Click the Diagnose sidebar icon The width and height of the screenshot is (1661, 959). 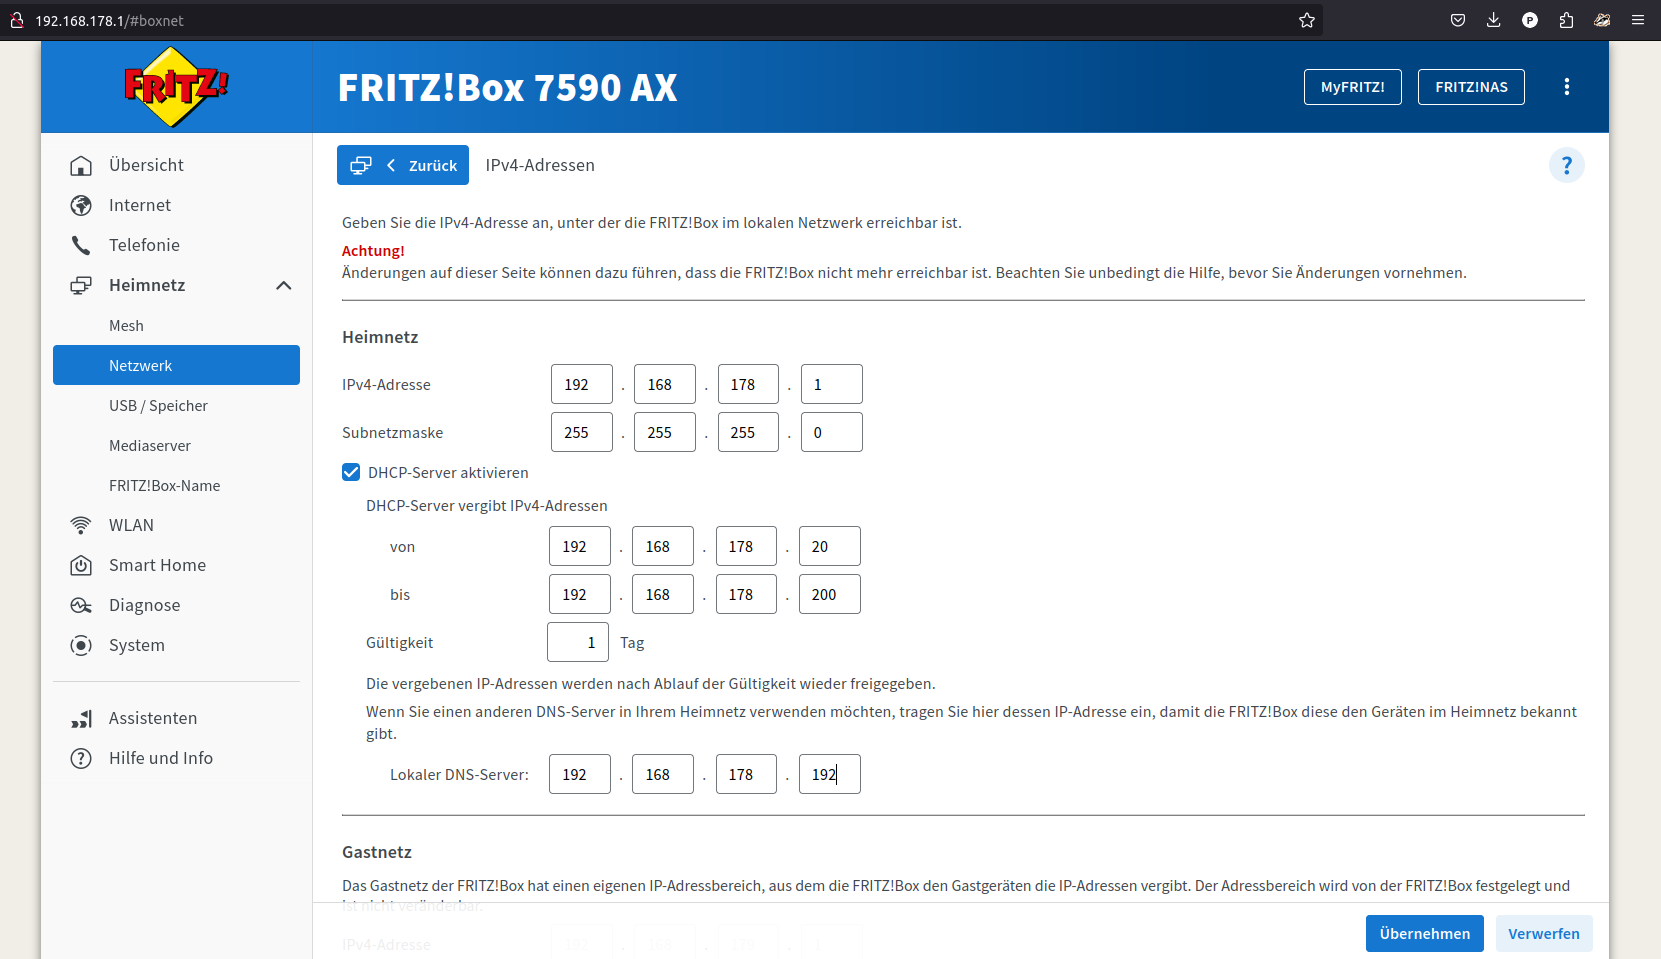click(81, 605)
